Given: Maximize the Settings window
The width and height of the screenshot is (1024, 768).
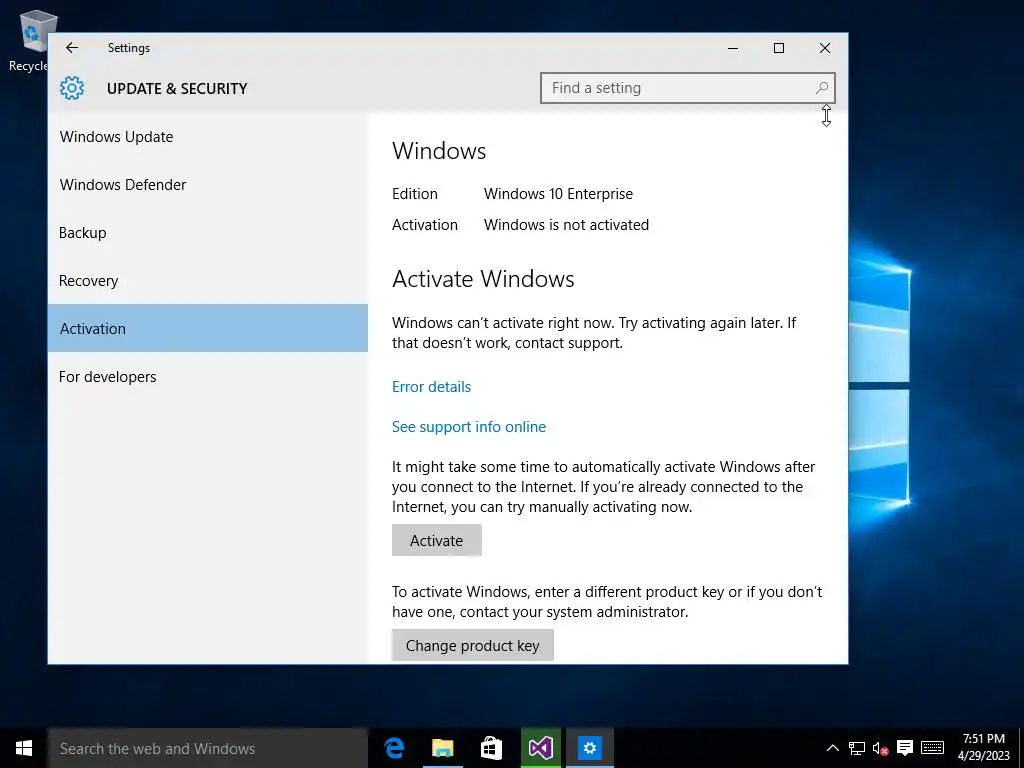Looking at the screenshot, I should [x=778, y=48].
